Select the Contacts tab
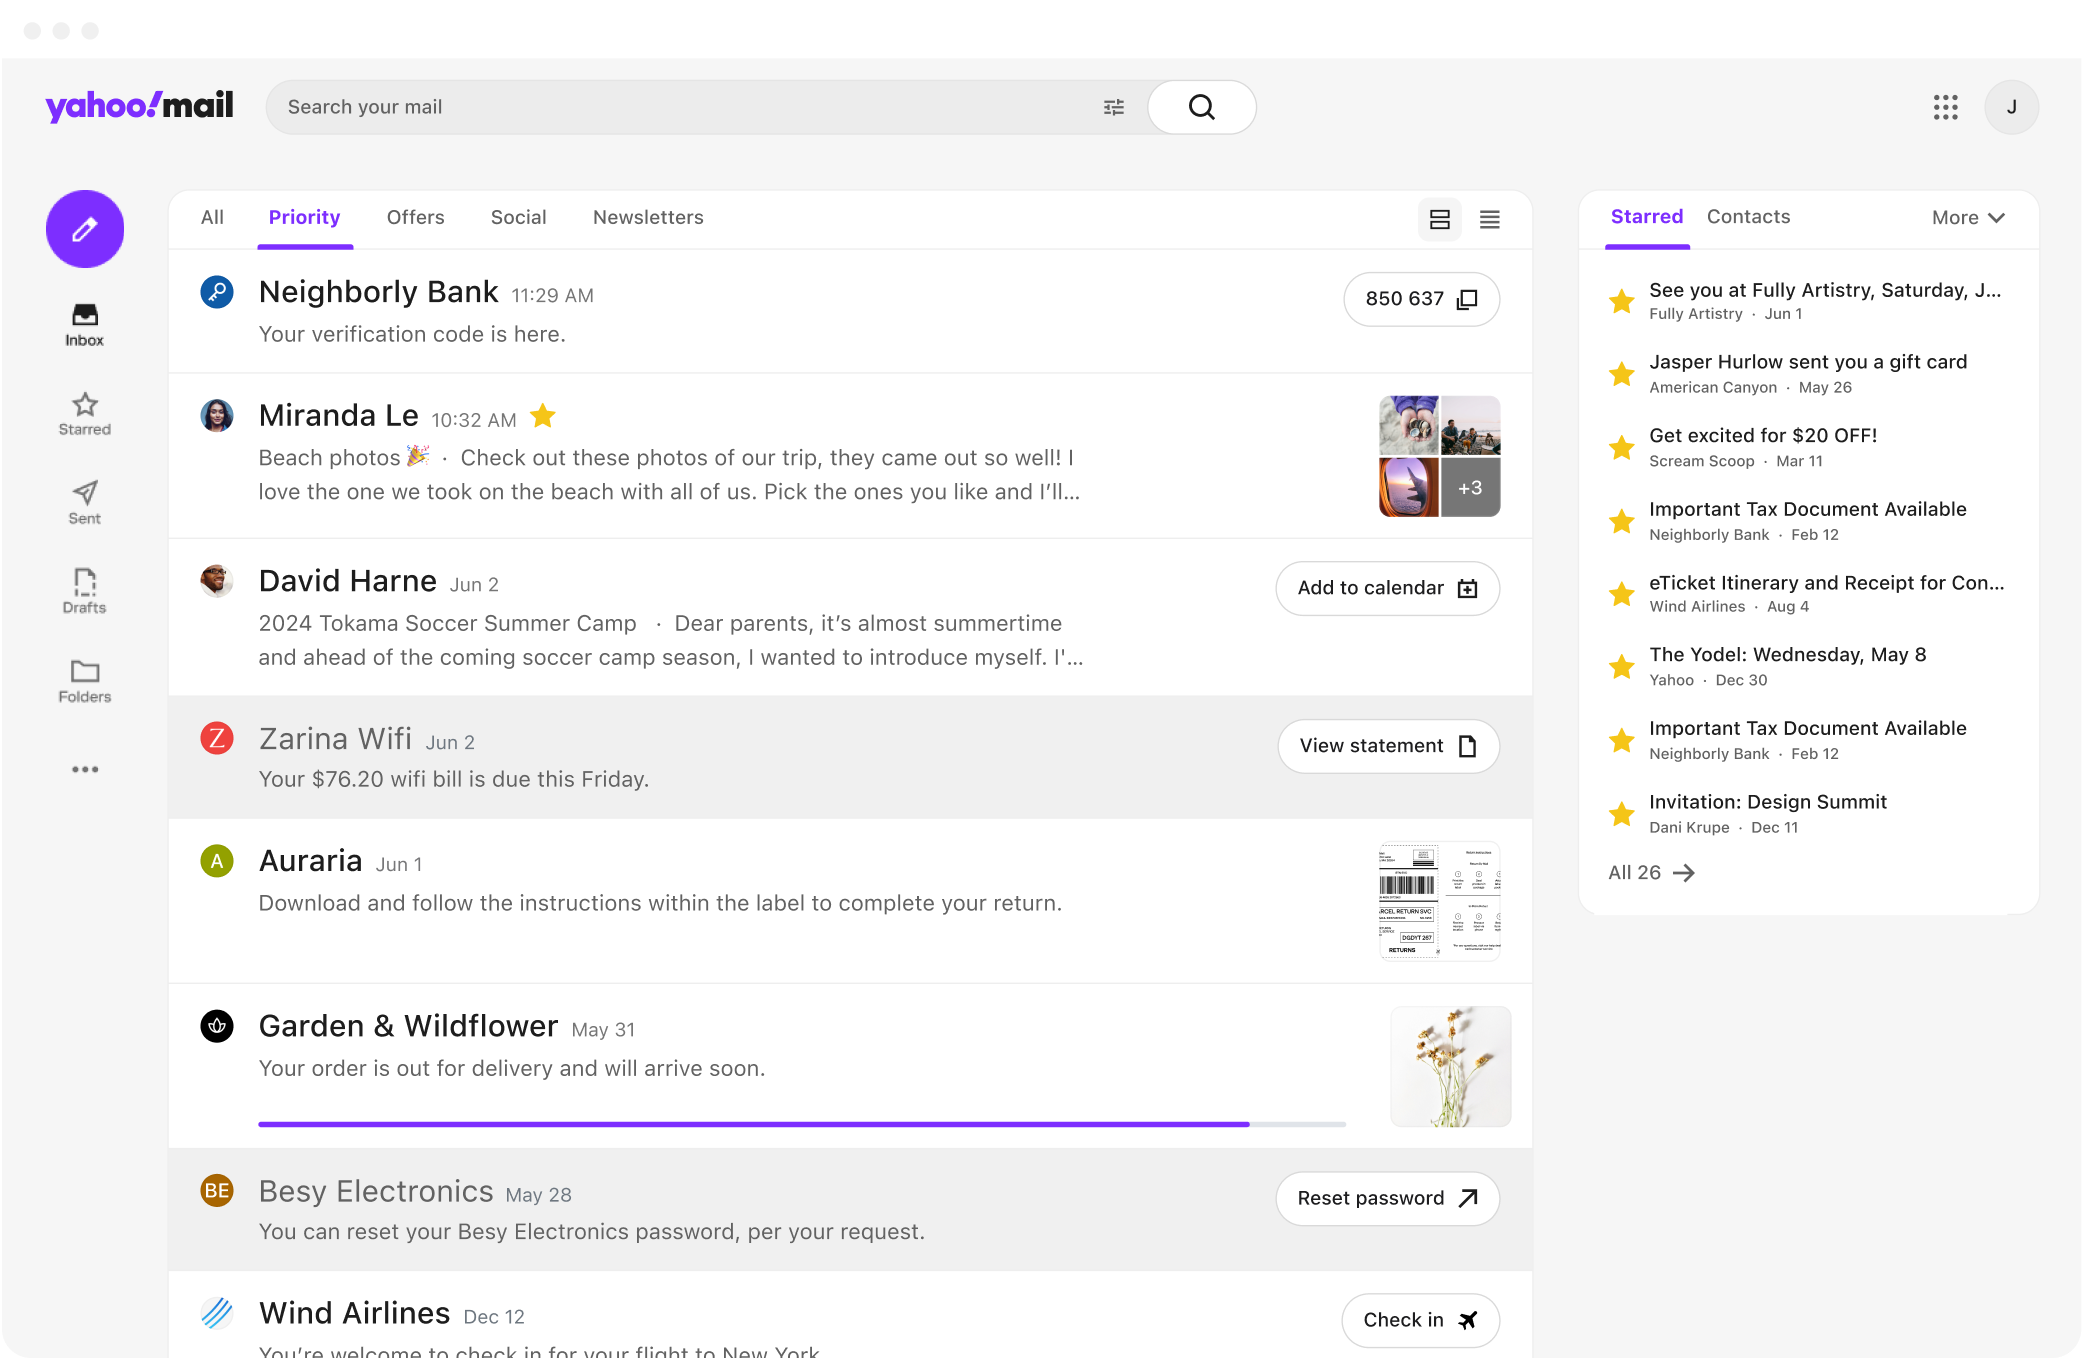Image resolution: width=2082 pixels, height=1360 pixels. pos(1748,217)
